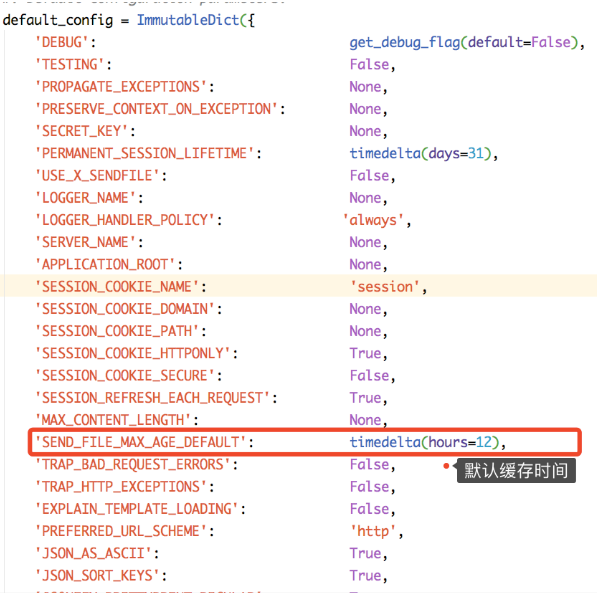Click the 'SESSION_COOKIE_SECURE' key

point(125,376)
